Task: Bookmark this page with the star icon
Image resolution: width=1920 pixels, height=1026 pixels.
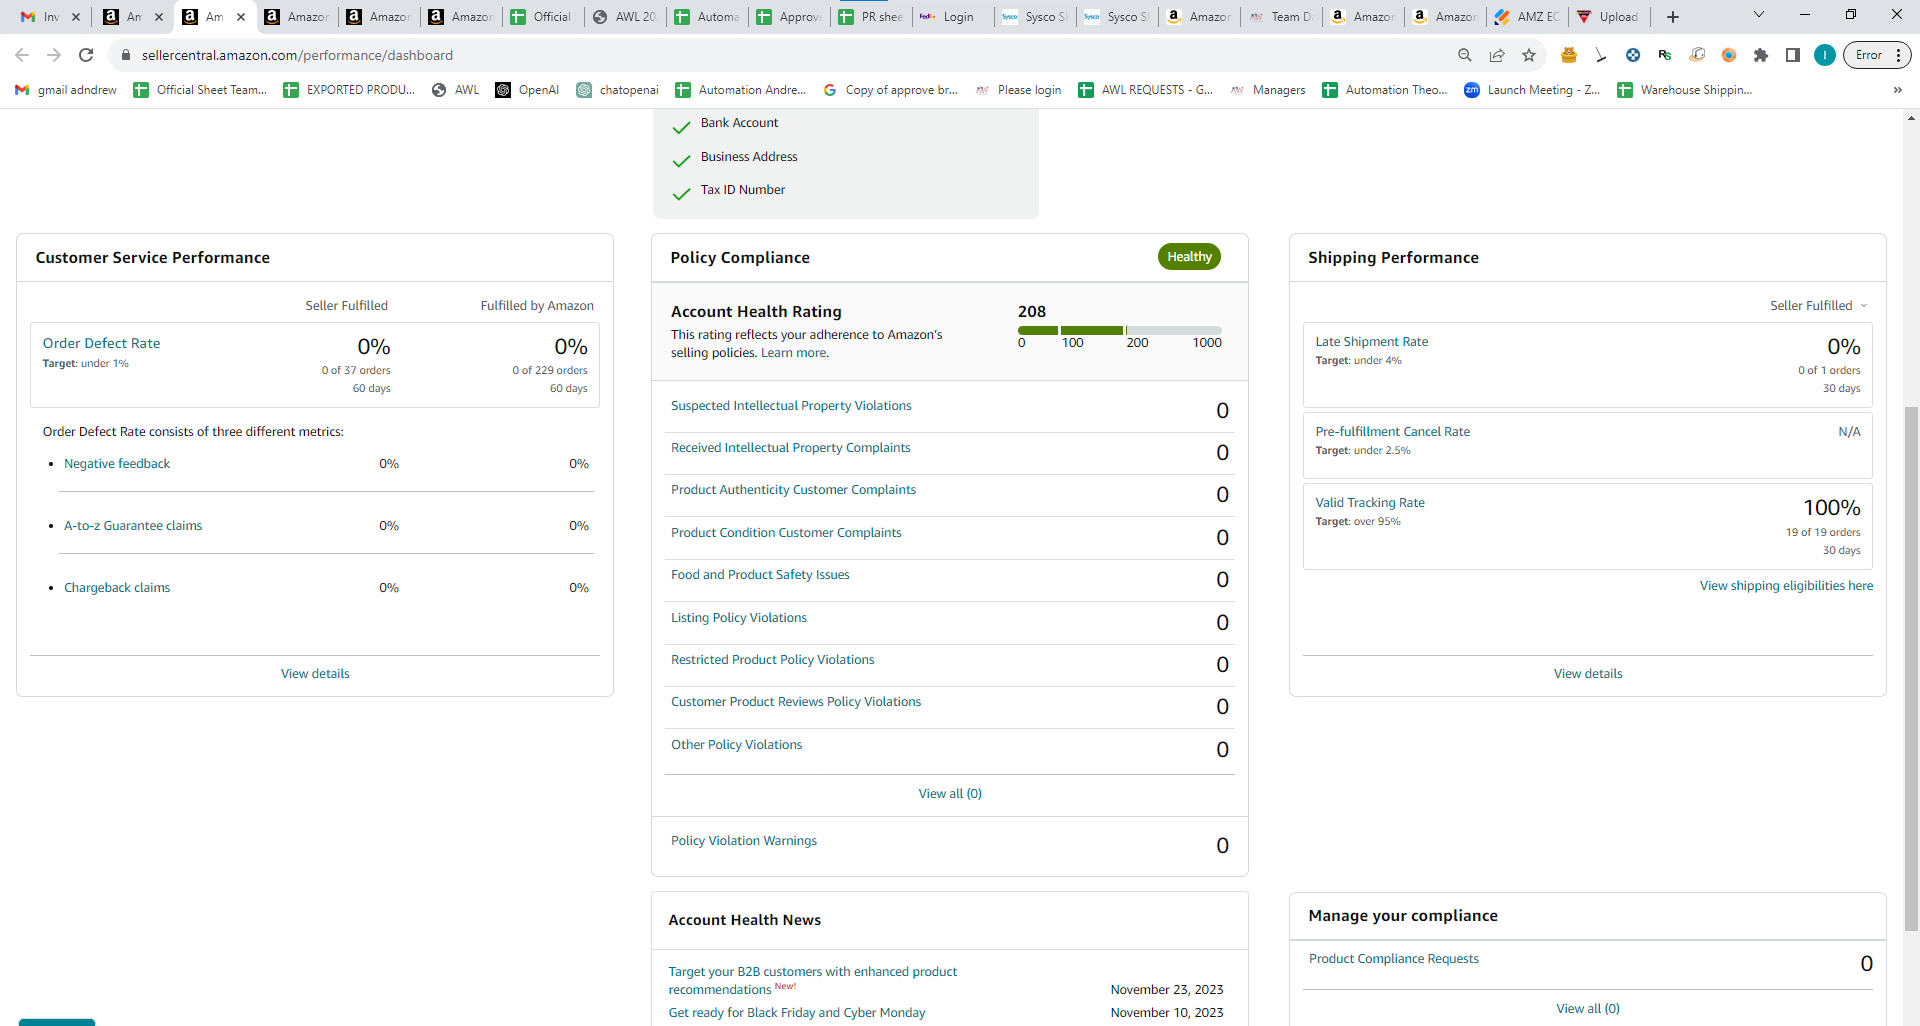Action: pos(1529,55)
